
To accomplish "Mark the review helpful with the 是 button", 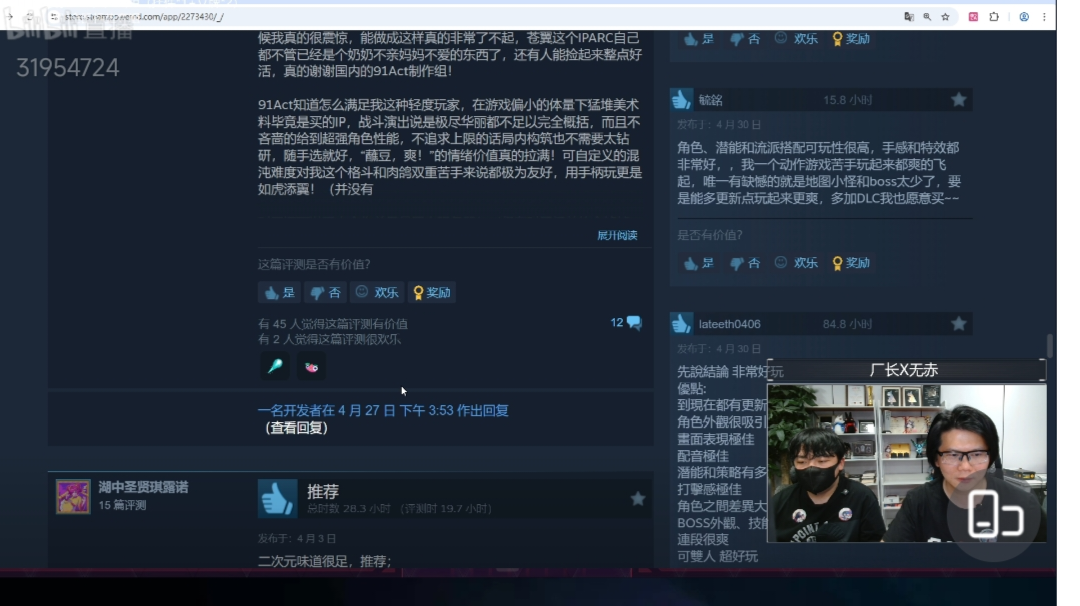I will click(x=279, y=292).
